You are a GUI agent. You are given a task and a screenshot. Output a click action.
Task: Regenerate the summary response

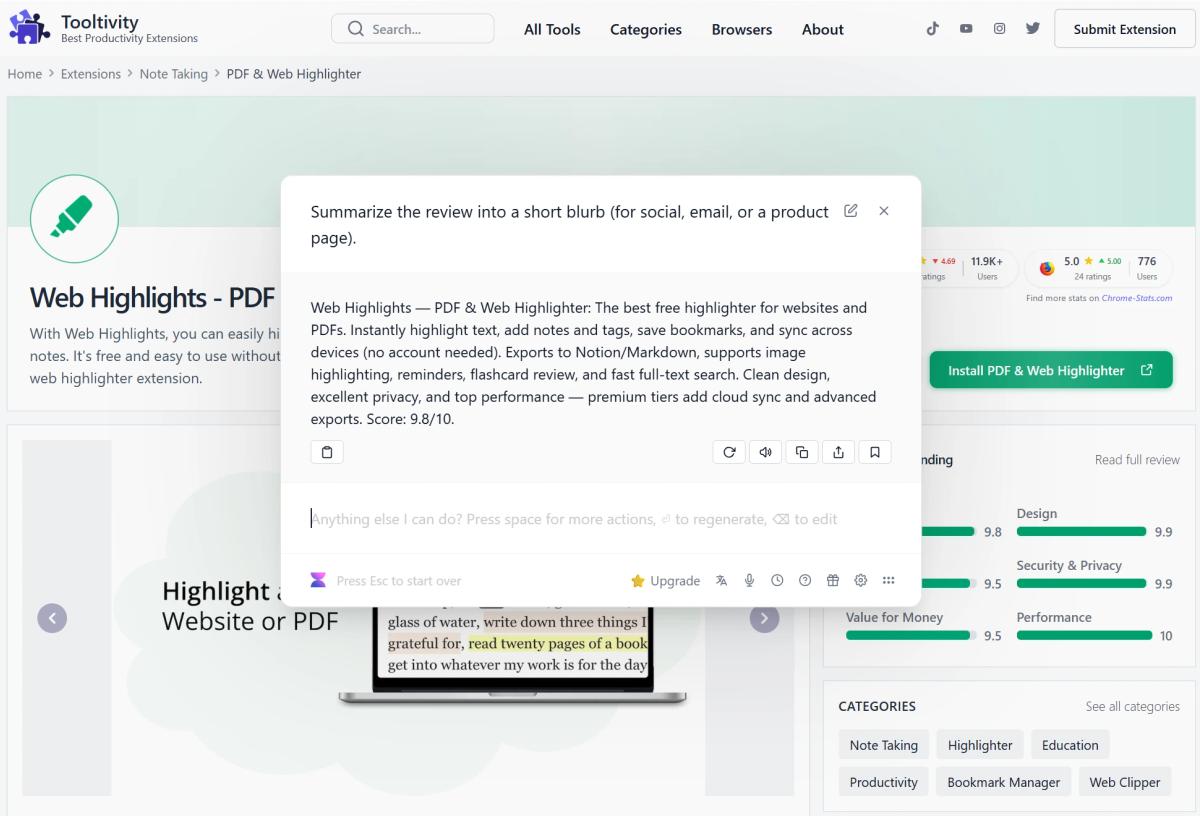[x=729, y=452]
